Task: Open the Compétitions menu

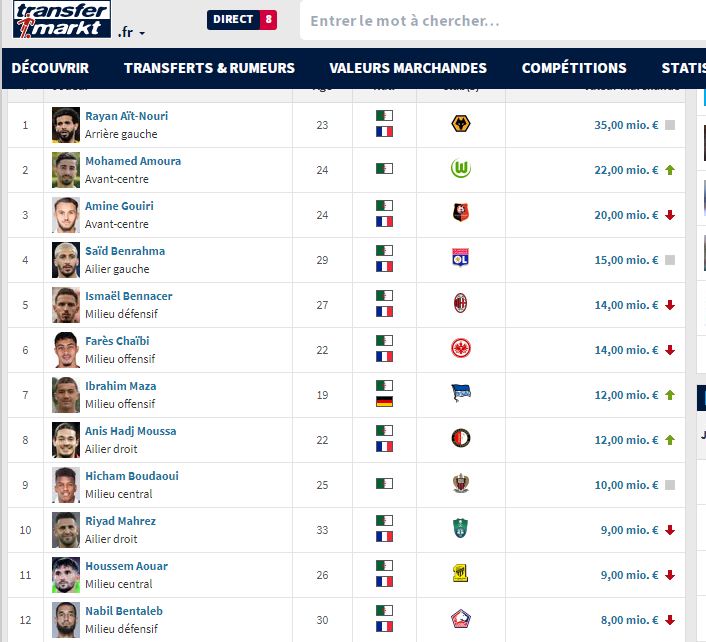Action: click(574, 68)
